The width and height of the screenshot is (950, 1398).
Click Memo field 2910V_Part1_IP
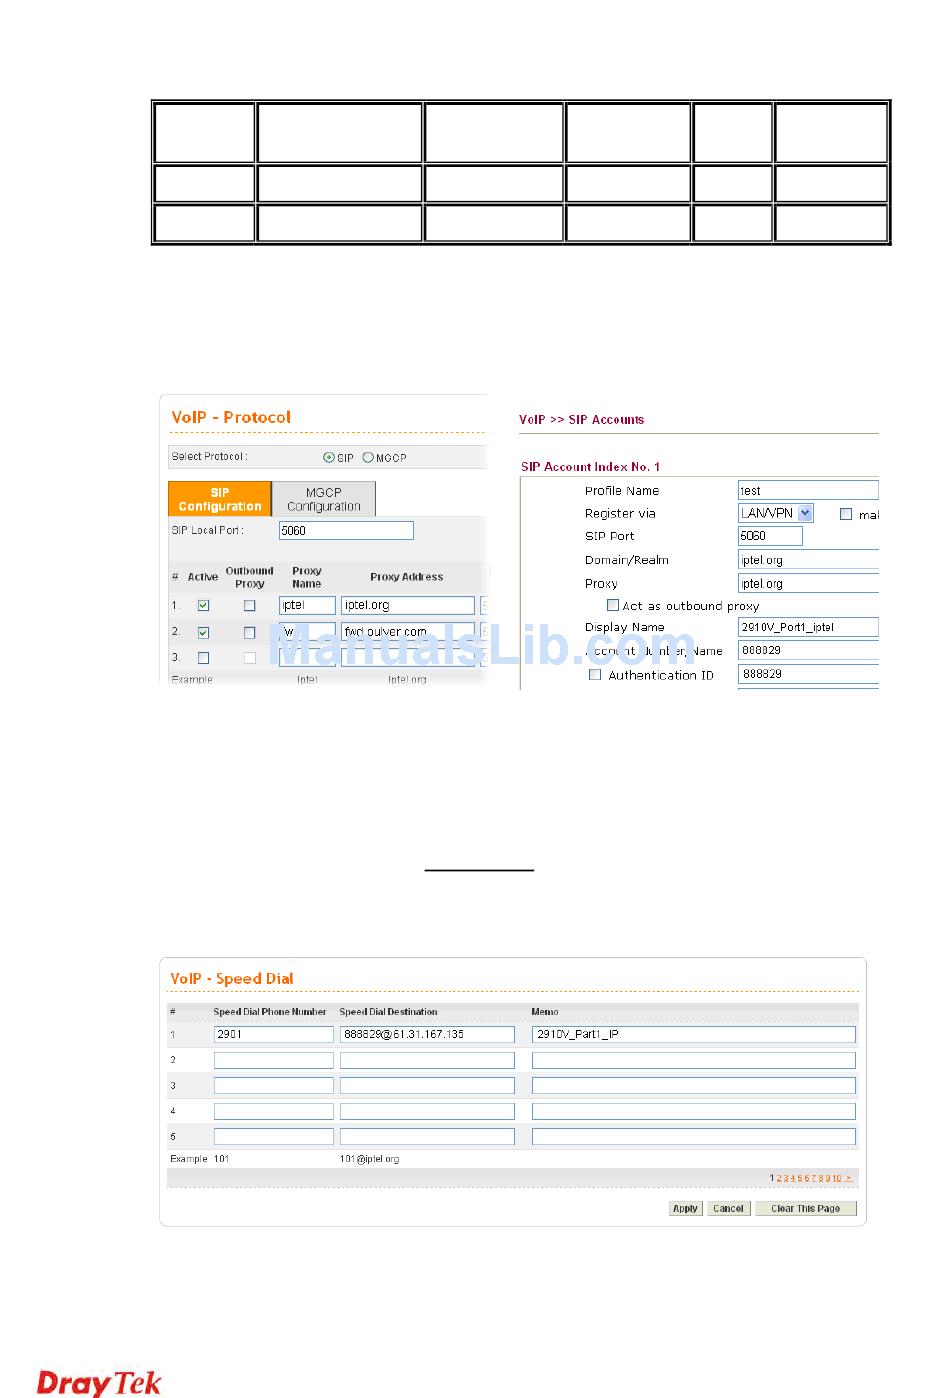[694, 1034]
